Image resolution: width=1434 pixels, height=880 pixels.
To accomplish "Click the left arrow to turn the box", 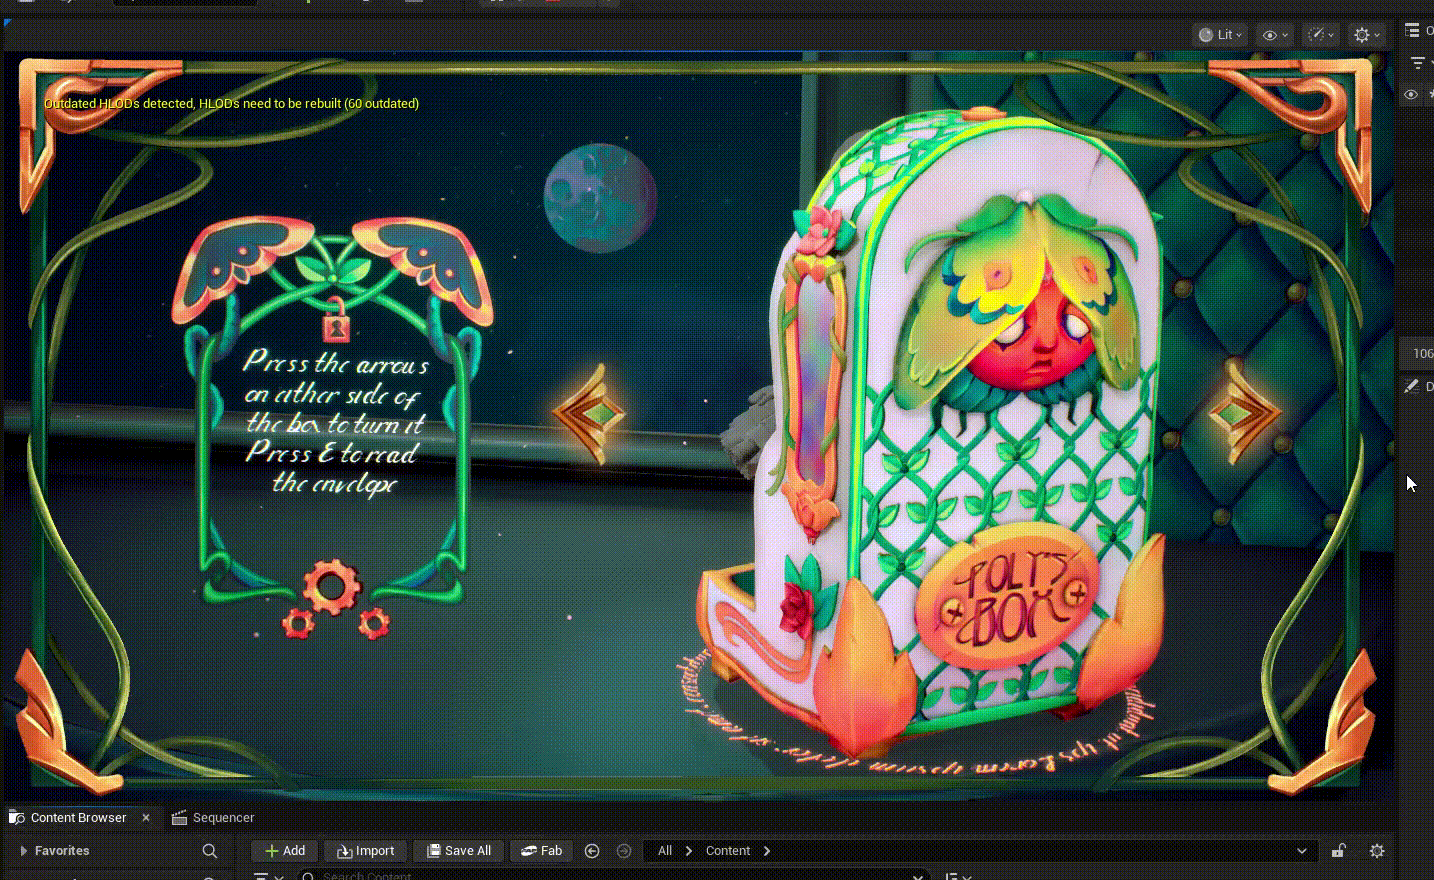I will [590, 414].
